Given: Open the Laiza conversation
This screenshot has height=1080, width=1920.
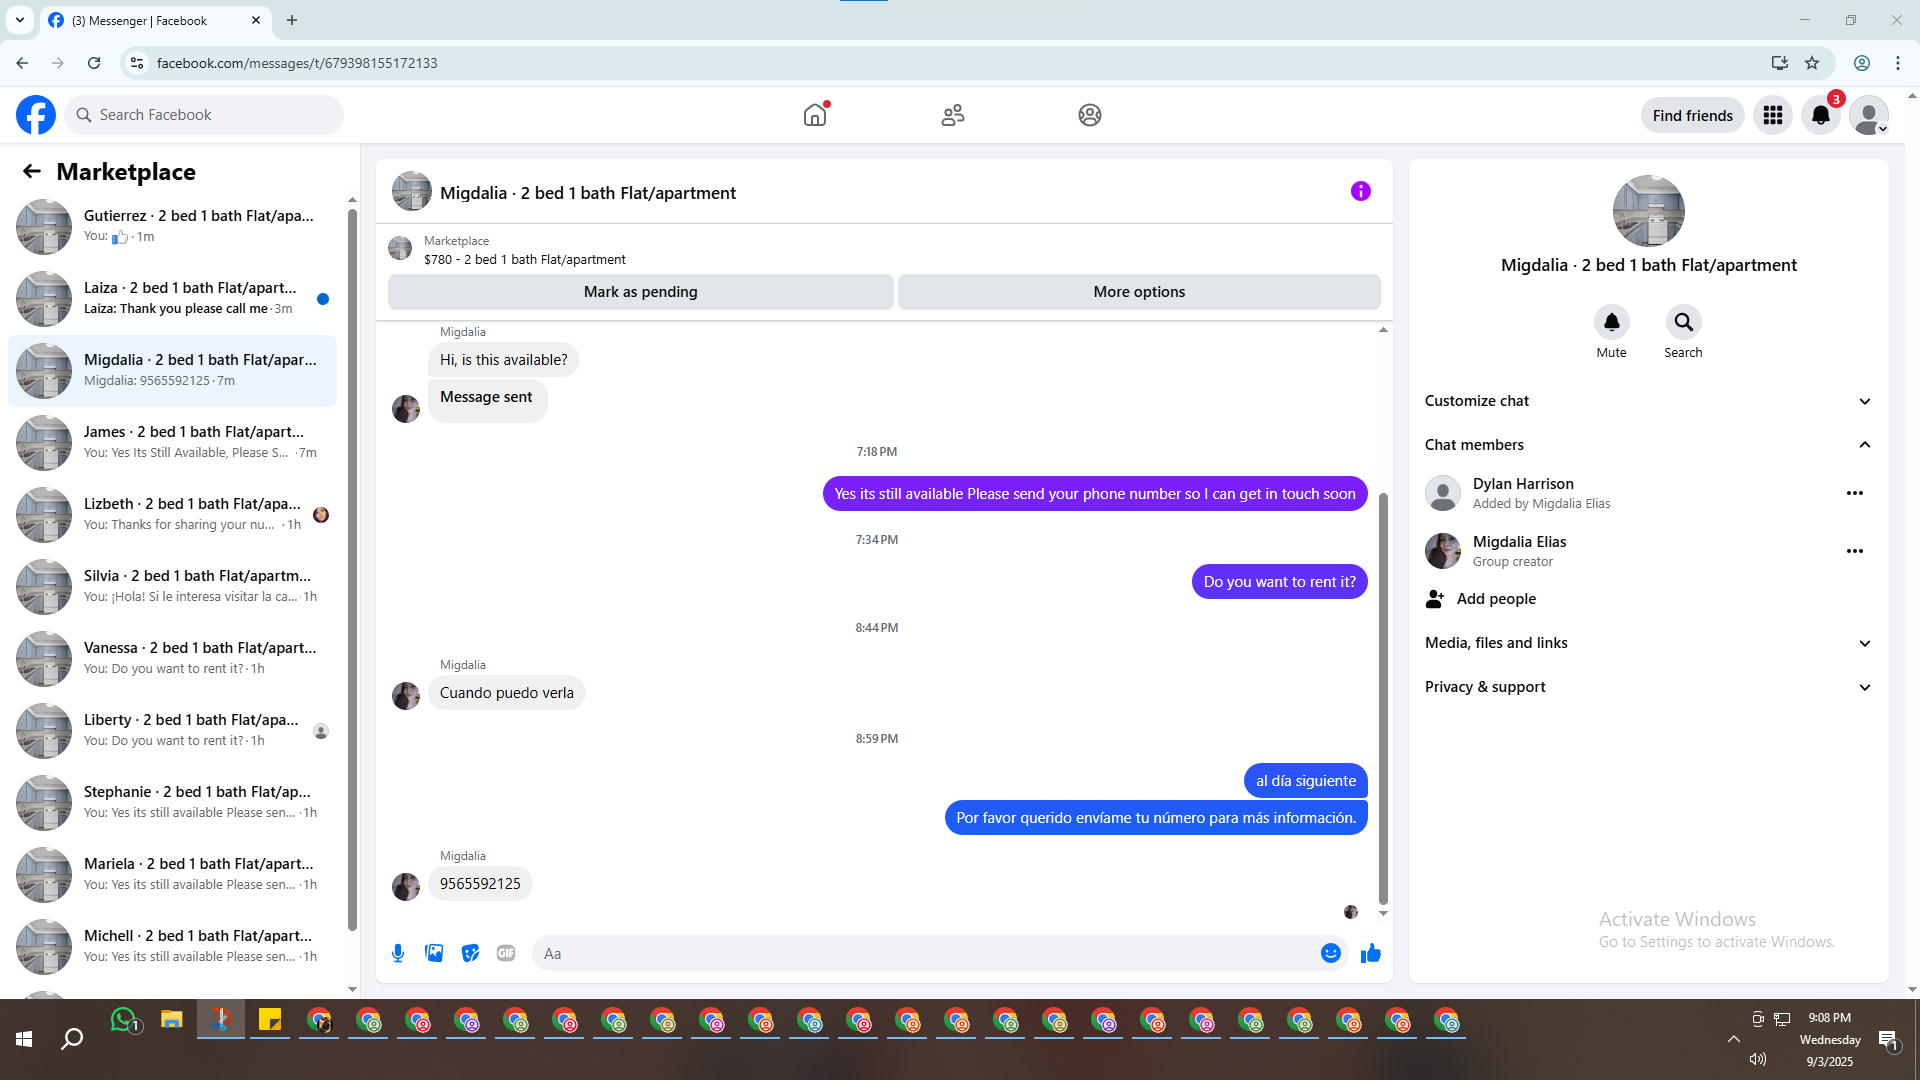Looking at the screenshot, I should (x=172, y=298).
